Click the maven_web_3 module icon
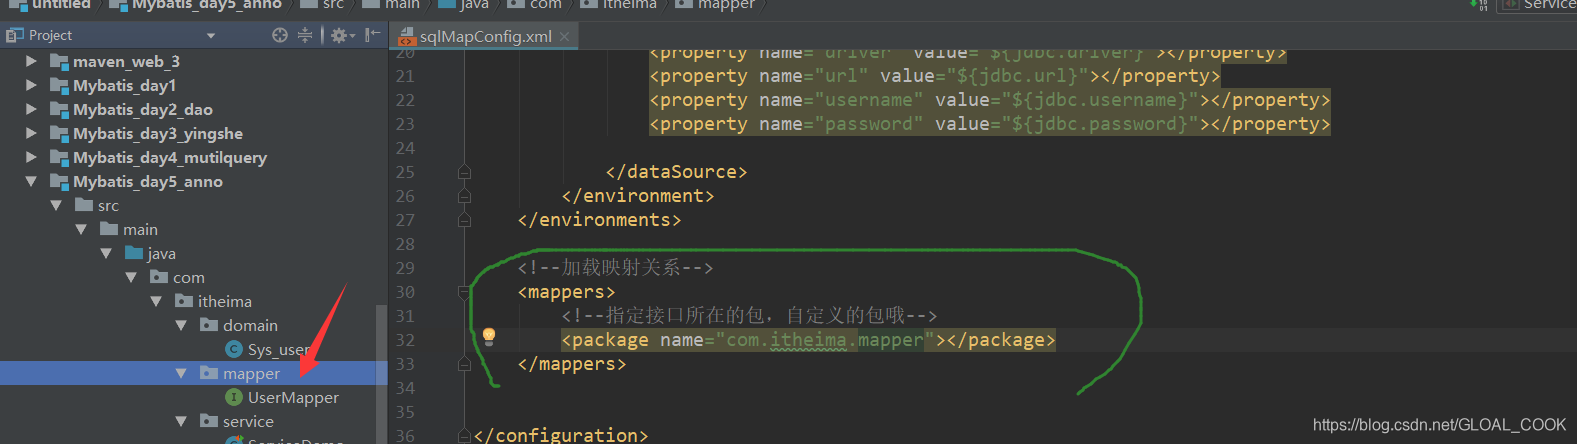The height and width of the screenshot is (444, 1577). click(x=59, y=61)
